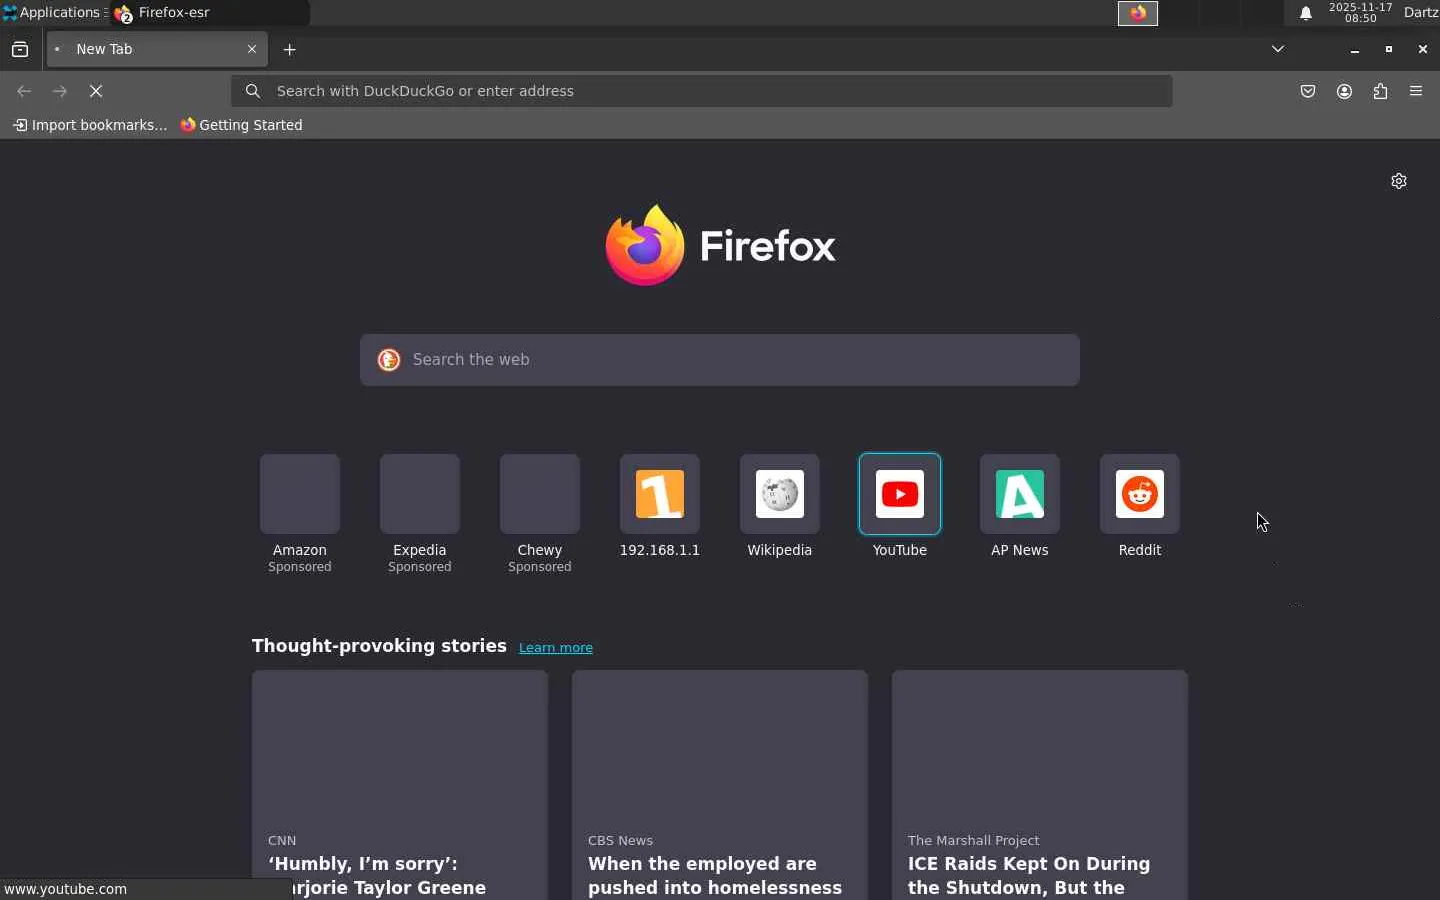Open the Firefox View icon
Image resolution: width=1440 pixels, height=900 pixels.
click(x=20, y=49)
